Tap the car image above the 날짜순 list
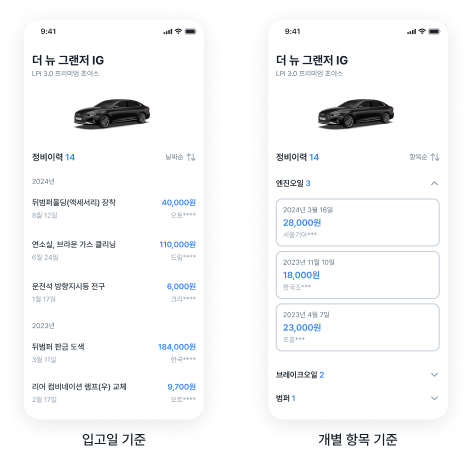 click(112, 113)
